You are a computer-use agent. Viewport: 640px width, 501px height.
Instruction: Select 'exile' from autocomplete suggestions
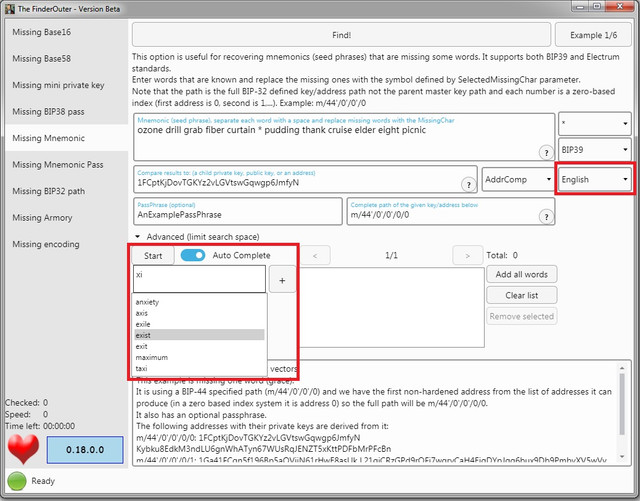pos(199,324)
